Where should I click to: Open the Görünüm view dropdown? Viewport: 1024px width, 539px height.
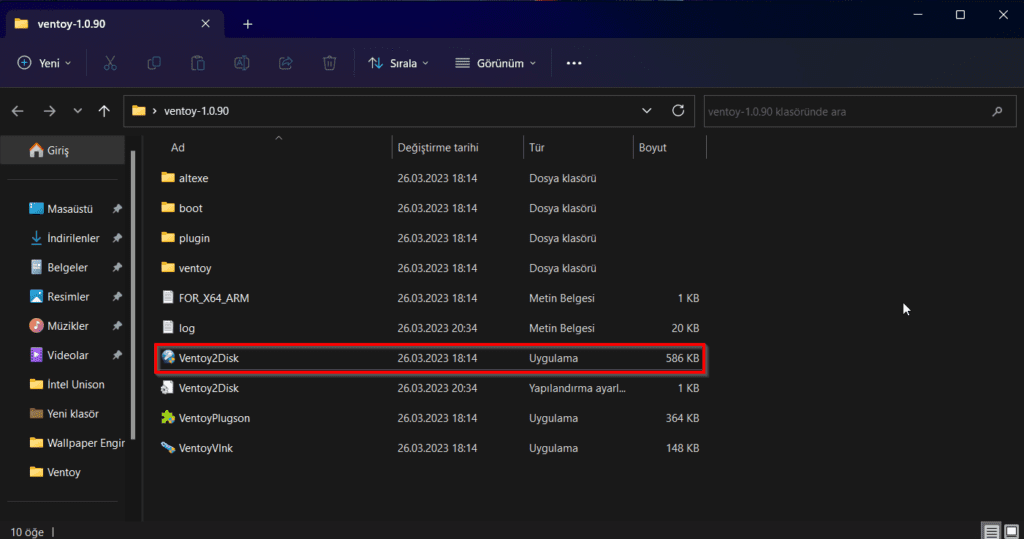(x=495, y=63)
